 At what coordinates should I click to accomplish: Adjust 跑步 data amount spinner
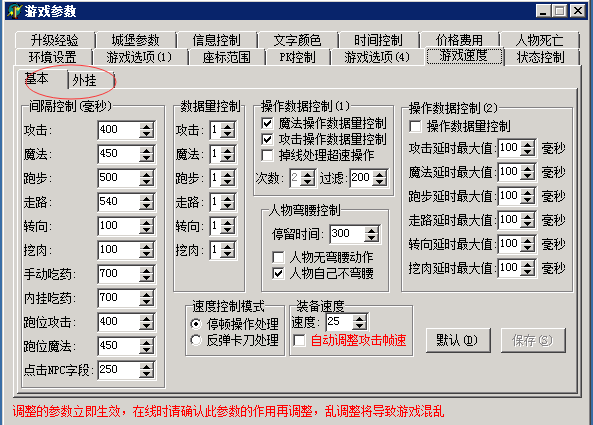pyautogui.click(x=228, y=178)
